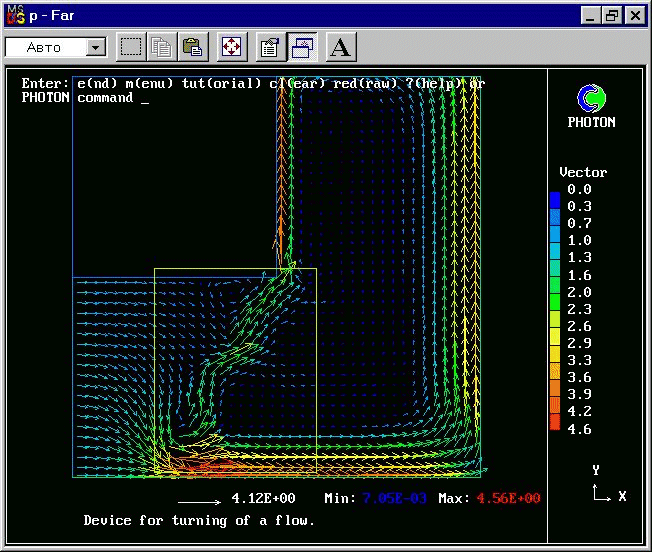Screen dimensions: 652x552
Task: Click the PHOTON command prompt line
Action: coord(85,98)
